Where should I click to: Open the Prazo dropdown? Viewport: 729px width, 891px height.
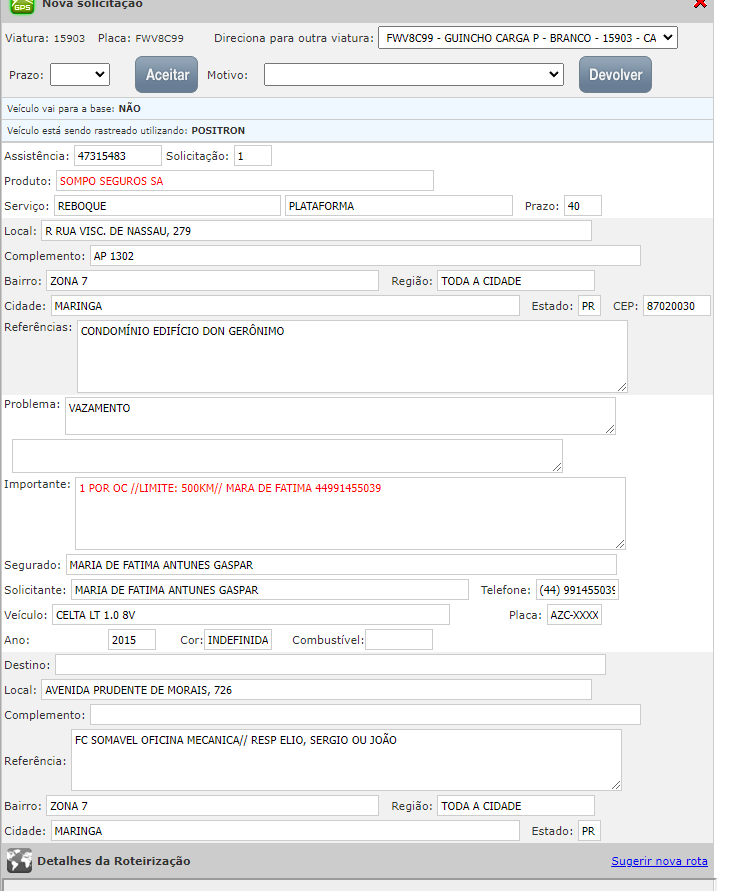(x=80, y=74)
